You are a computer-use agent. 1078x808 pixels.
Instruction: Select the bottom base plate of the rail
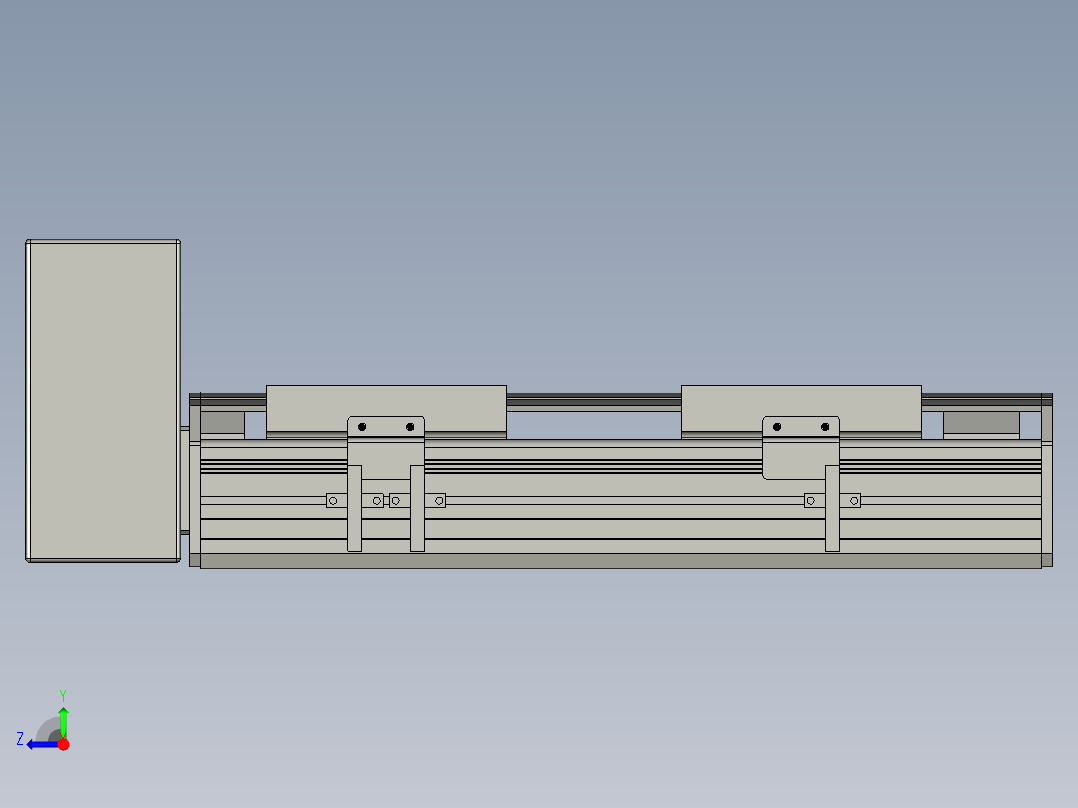point(620,560)
